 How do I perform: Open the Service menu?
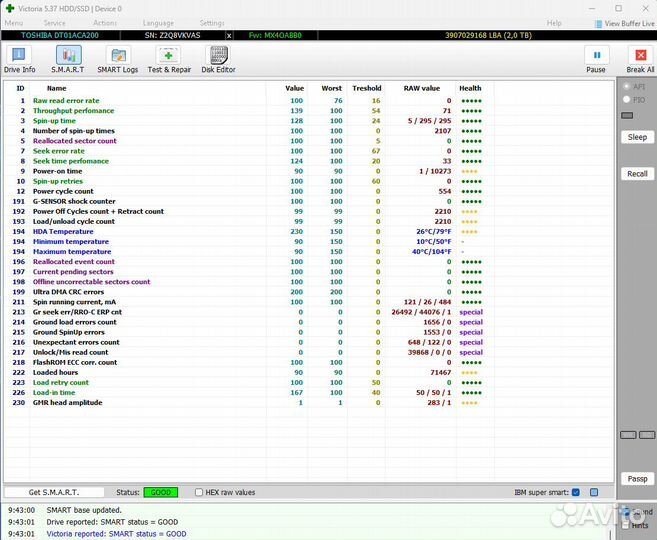pos(55,23)
